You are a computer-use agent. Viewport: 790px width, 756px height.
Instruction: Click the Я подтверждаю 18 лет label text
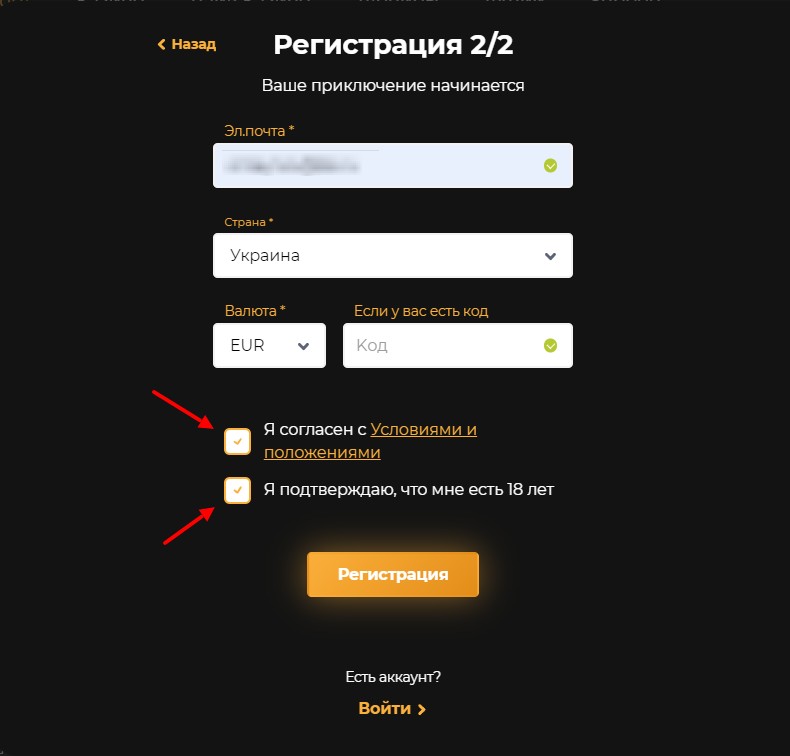pyautogui.click(x=409, y=490)
